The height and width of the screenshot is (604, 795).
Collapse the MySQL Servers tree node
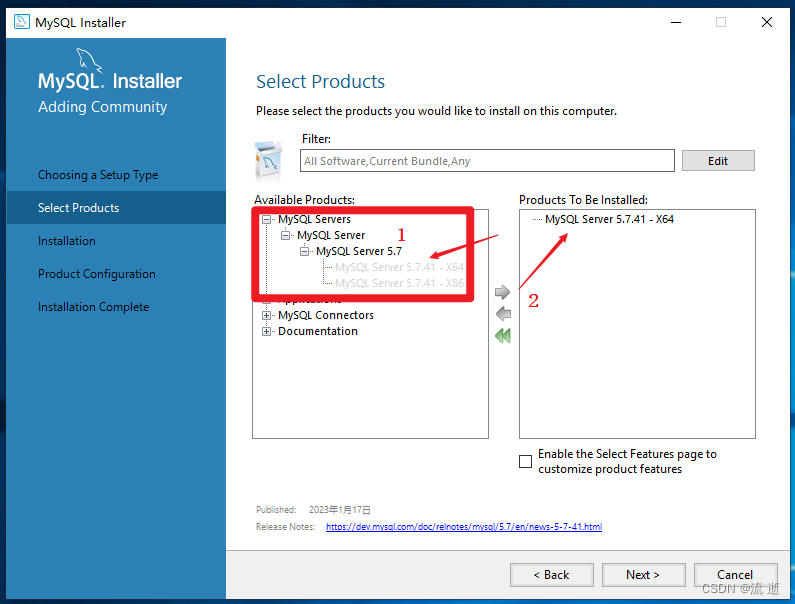266,220
